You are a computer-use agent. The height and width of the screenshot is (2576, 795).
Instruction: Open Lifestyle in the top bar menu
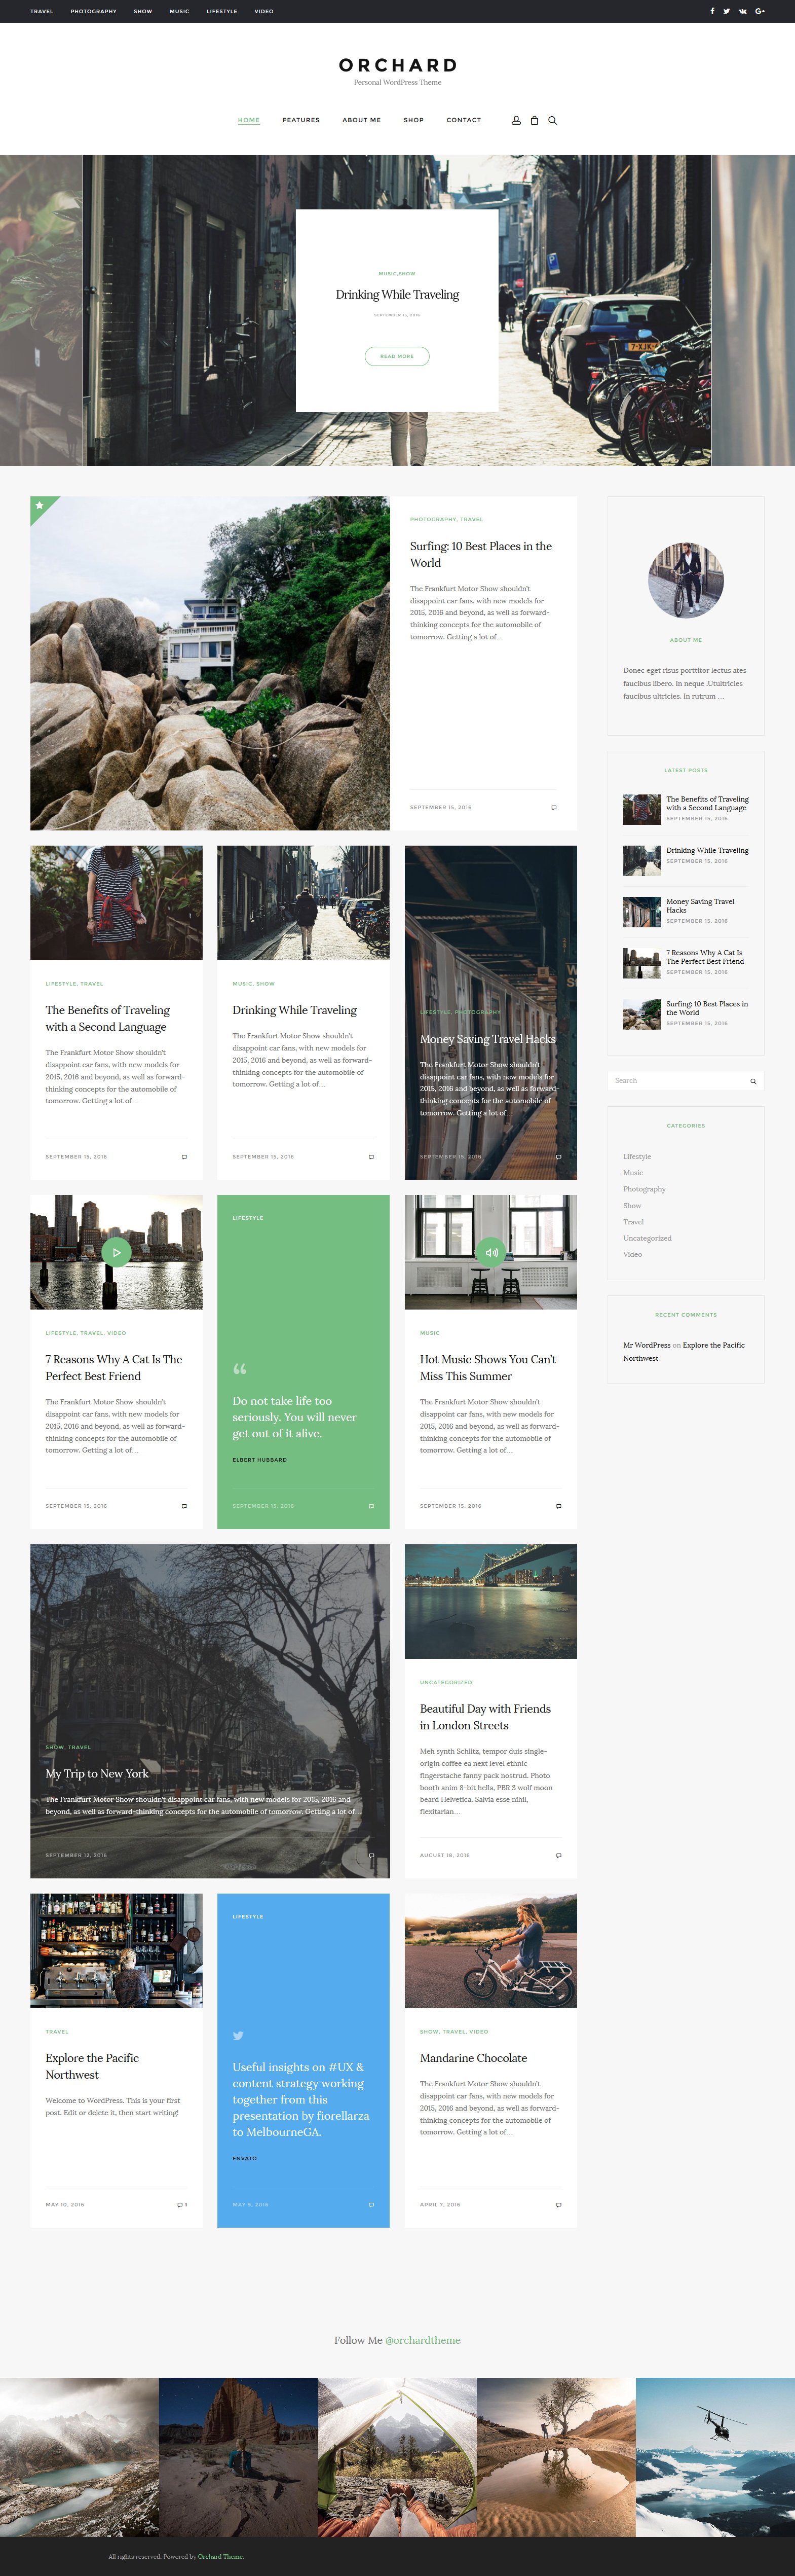(222, 11)
